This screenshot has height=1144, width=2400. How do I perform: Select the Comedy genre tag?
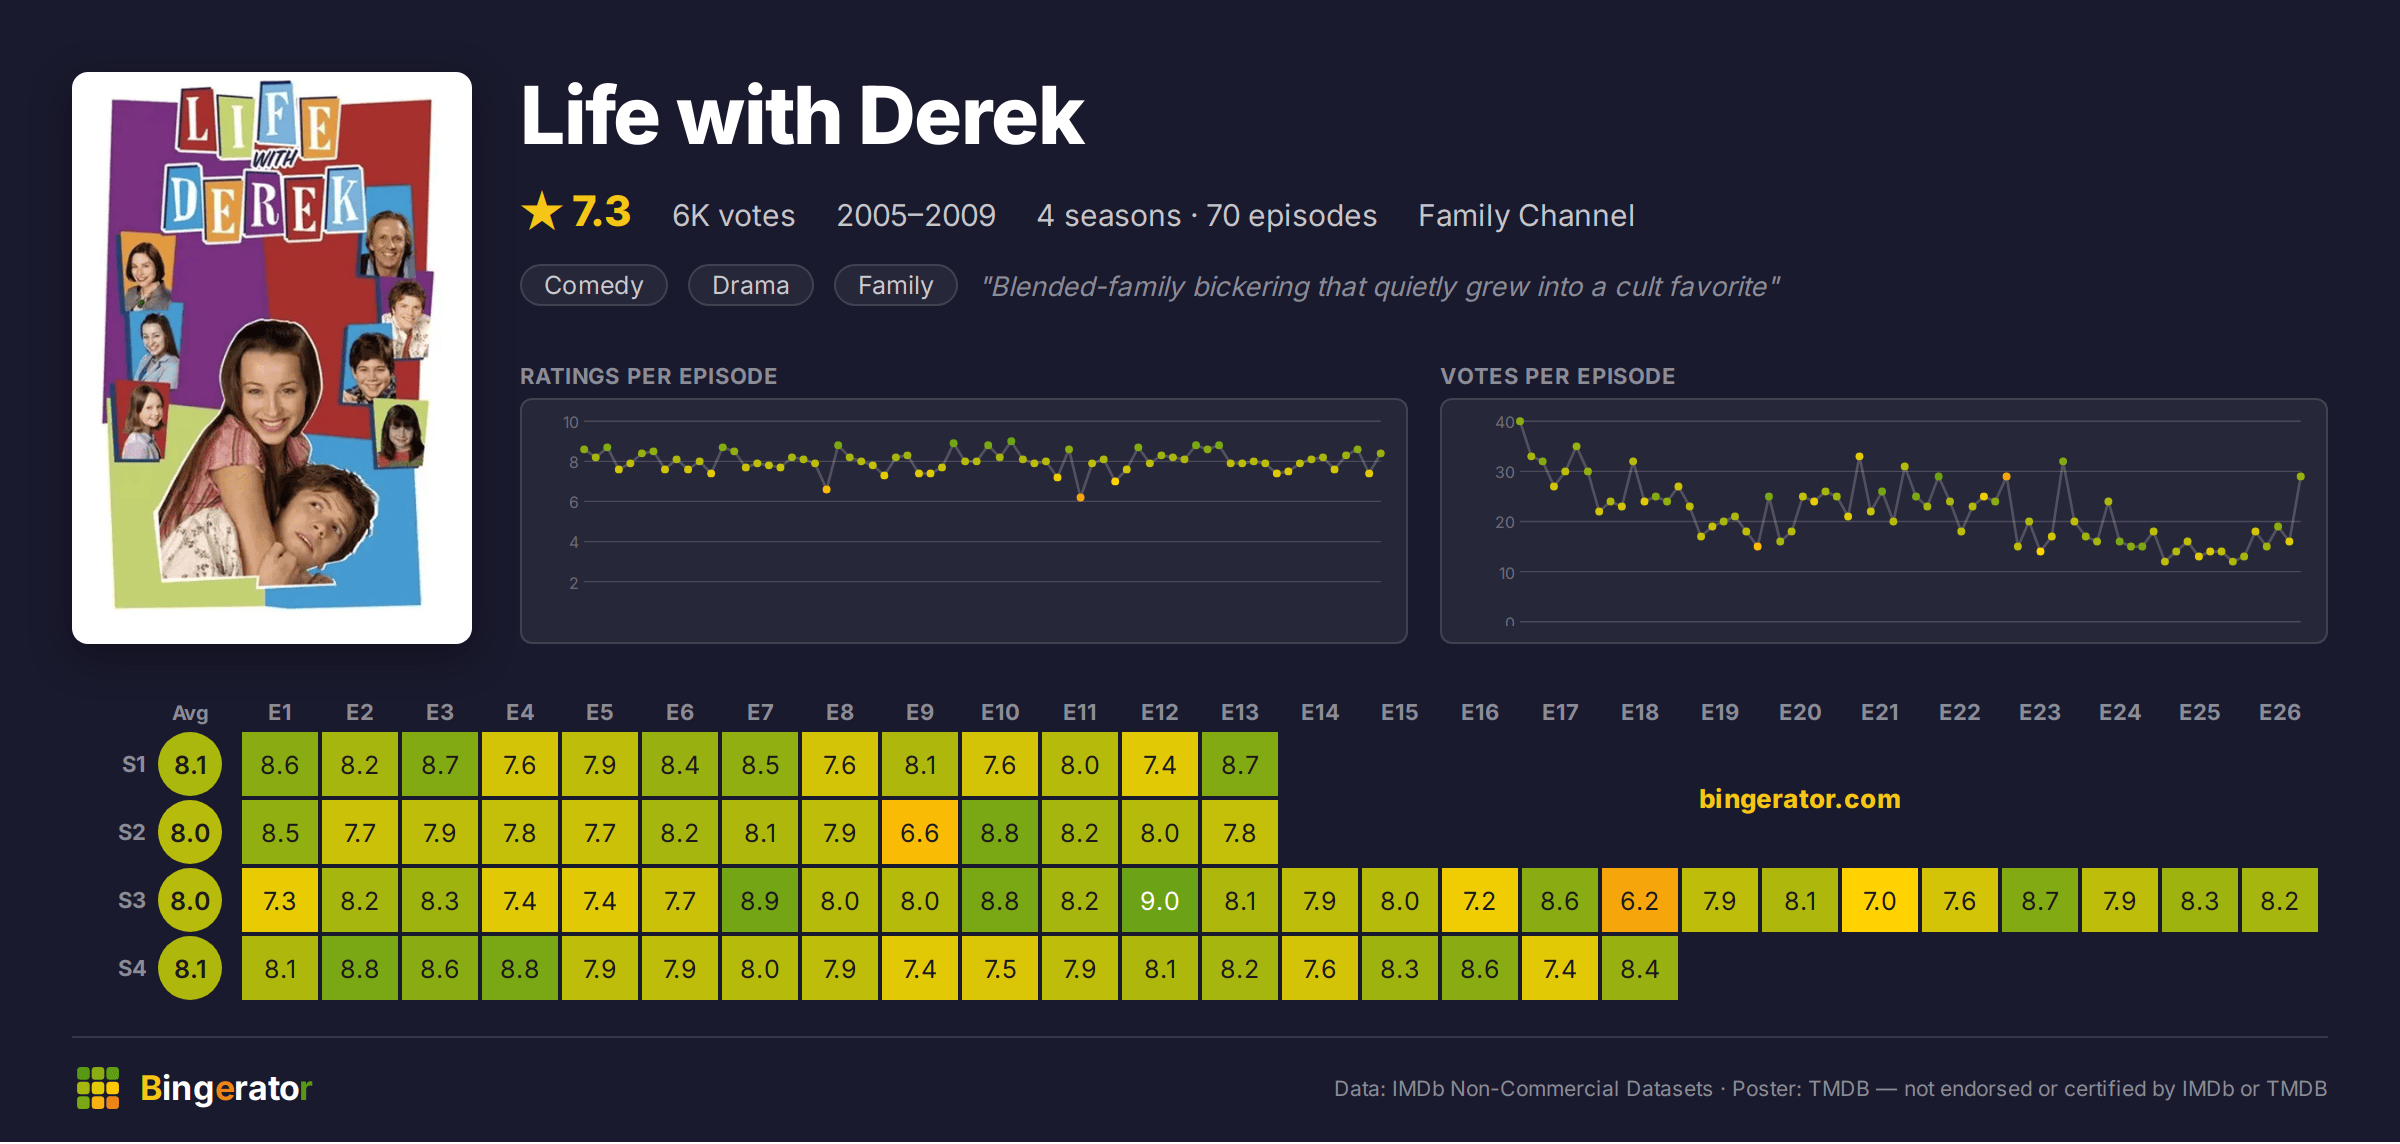tap(594, 286)
